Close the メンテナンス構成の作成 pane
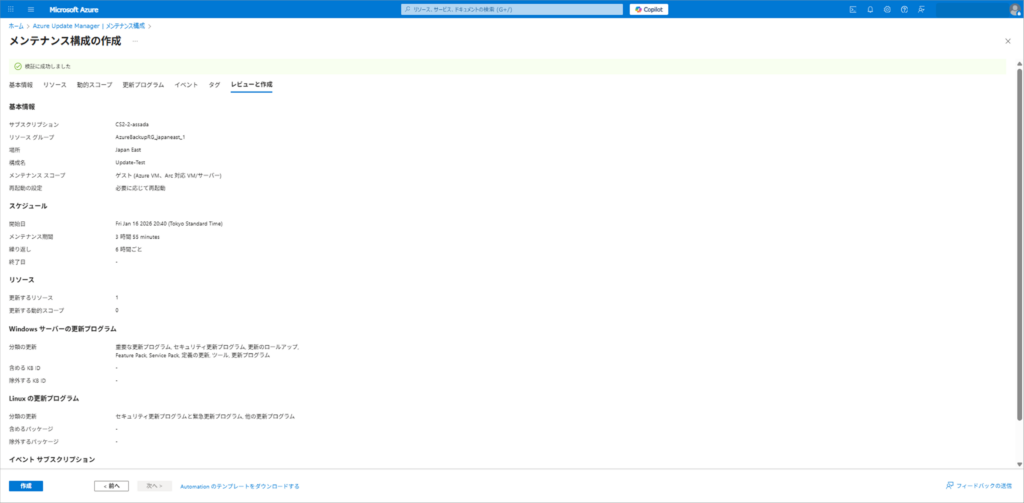This screenshot has height=503, width=1024. click(x=1007, y=41)
